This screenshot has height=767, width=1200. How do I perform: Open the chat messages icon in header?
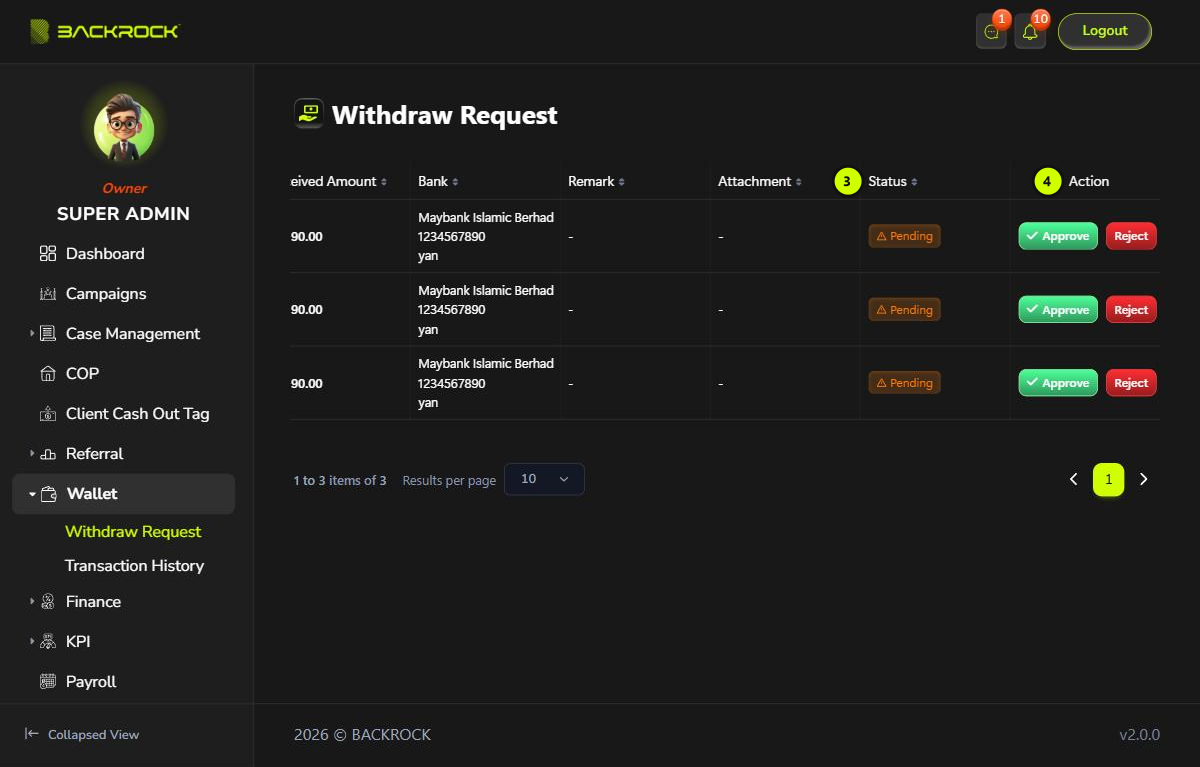(x=991, y=32)
